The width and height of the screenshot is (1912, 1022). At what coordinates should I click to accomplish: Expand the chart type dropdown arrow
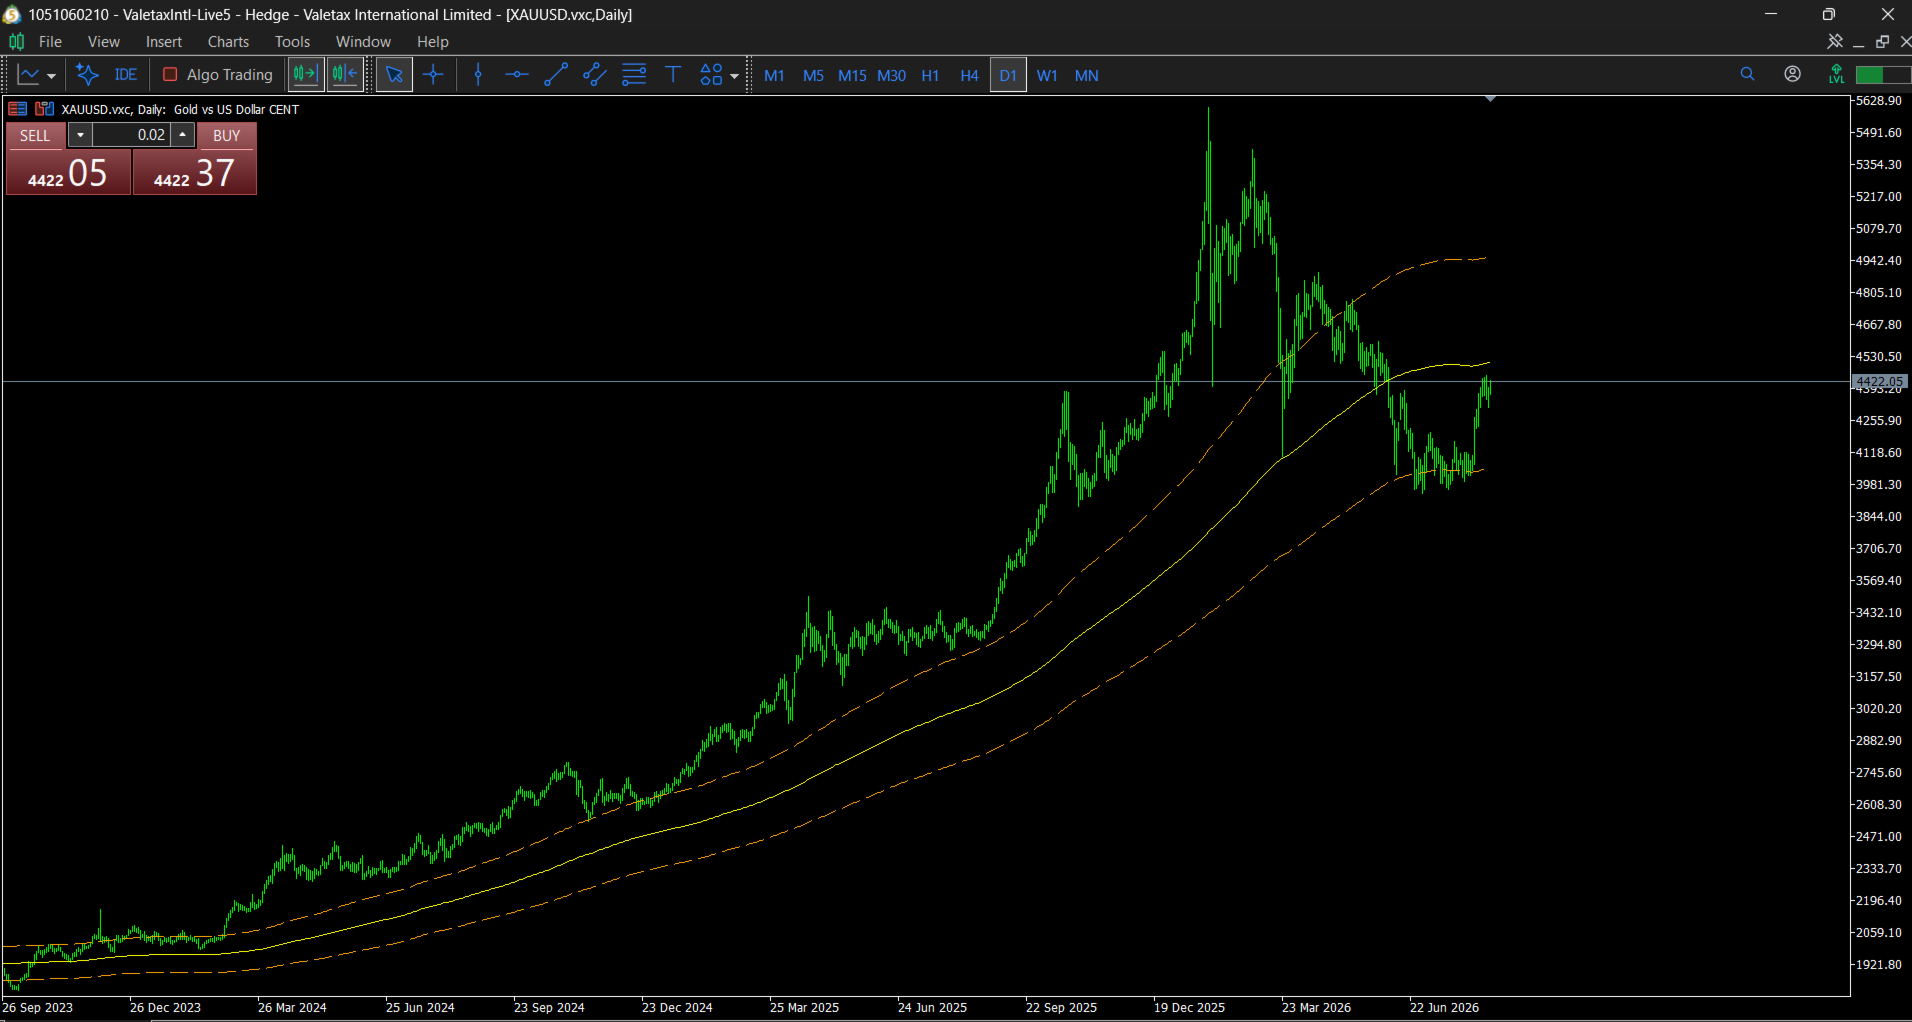[51, 76]
